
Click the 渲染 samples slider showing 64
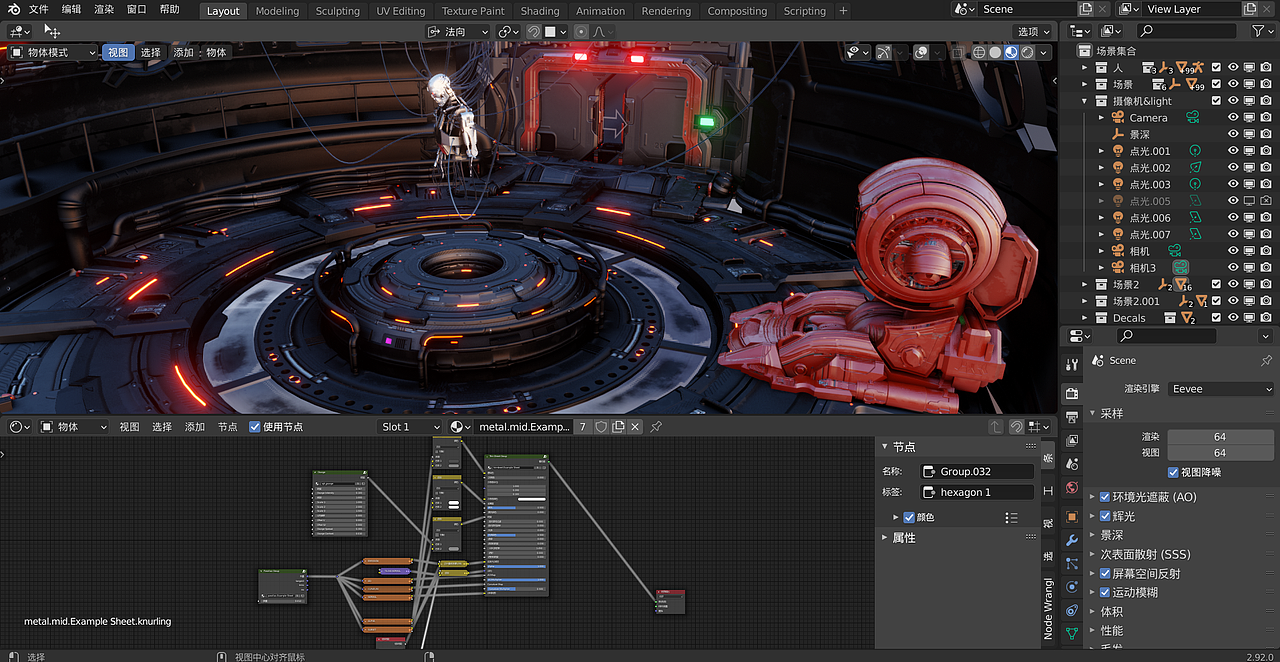(1220, 435)
